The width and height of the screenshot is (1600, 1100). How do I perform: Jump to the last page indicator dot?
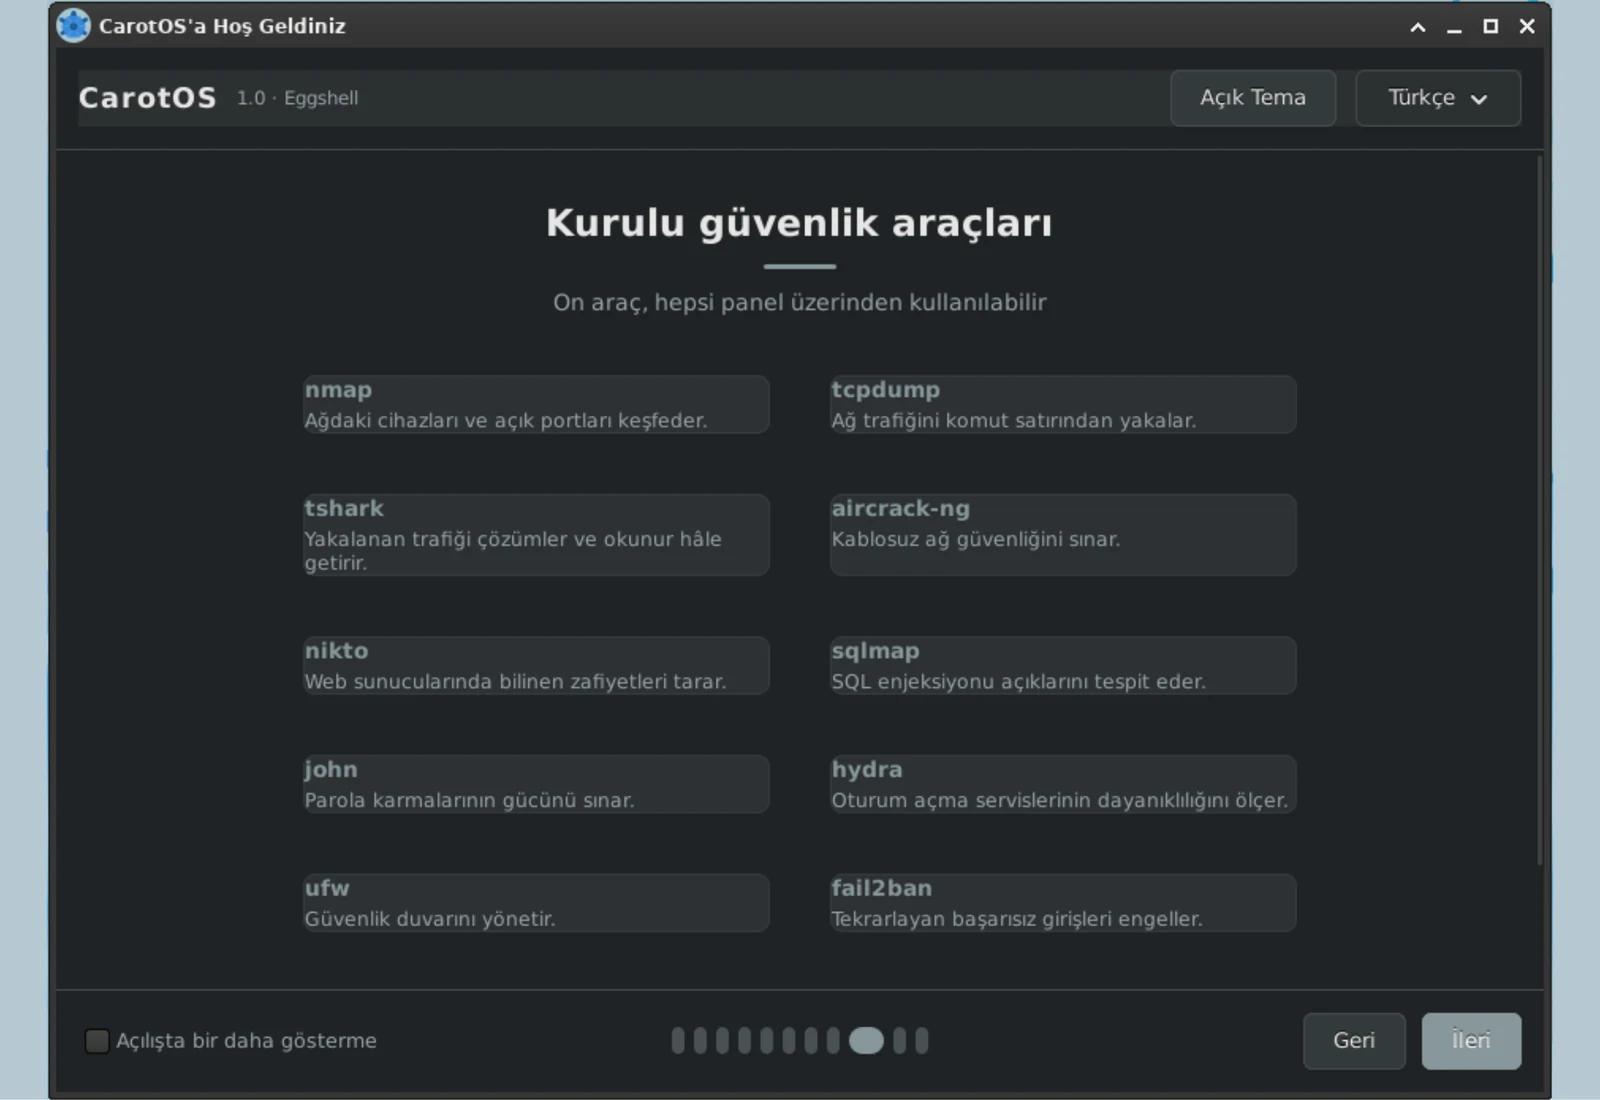tap(922, 1041)
